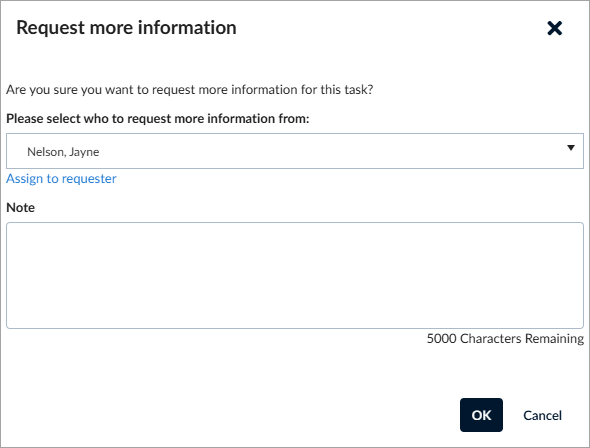Open the Nelson, Jayne combo box
The height and width of the screenshot is (448, 590).
click(295, 151)
